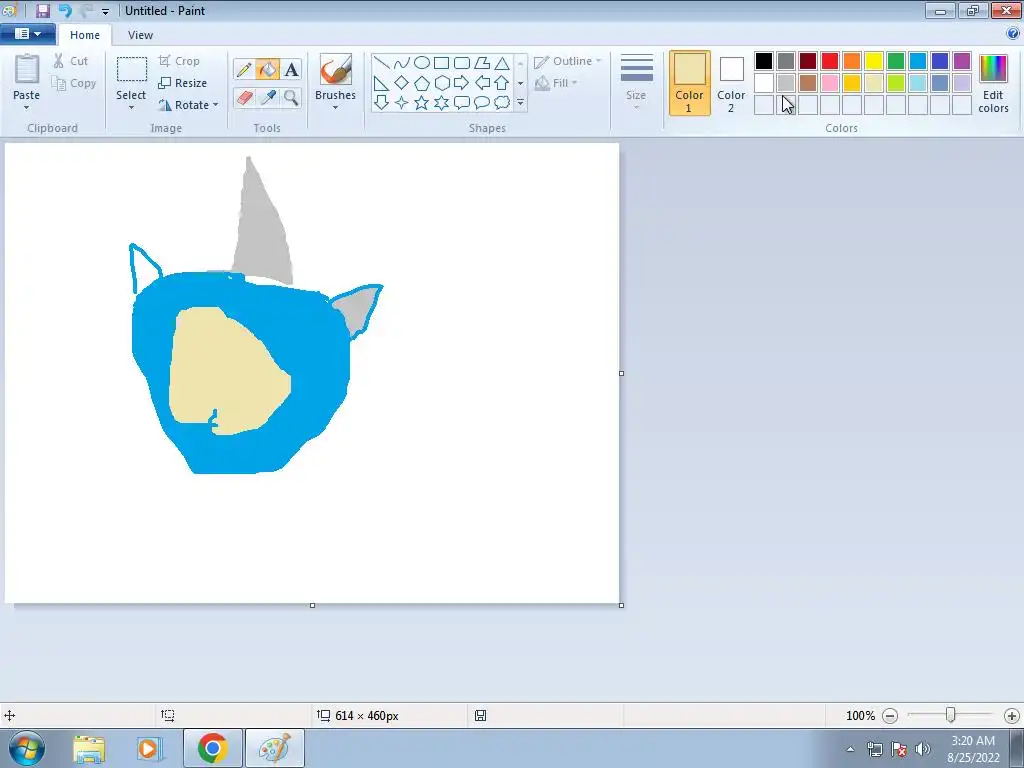Choose the Line shape
The width and height of the screenshot is (1024, 768).
coord(381,63)
